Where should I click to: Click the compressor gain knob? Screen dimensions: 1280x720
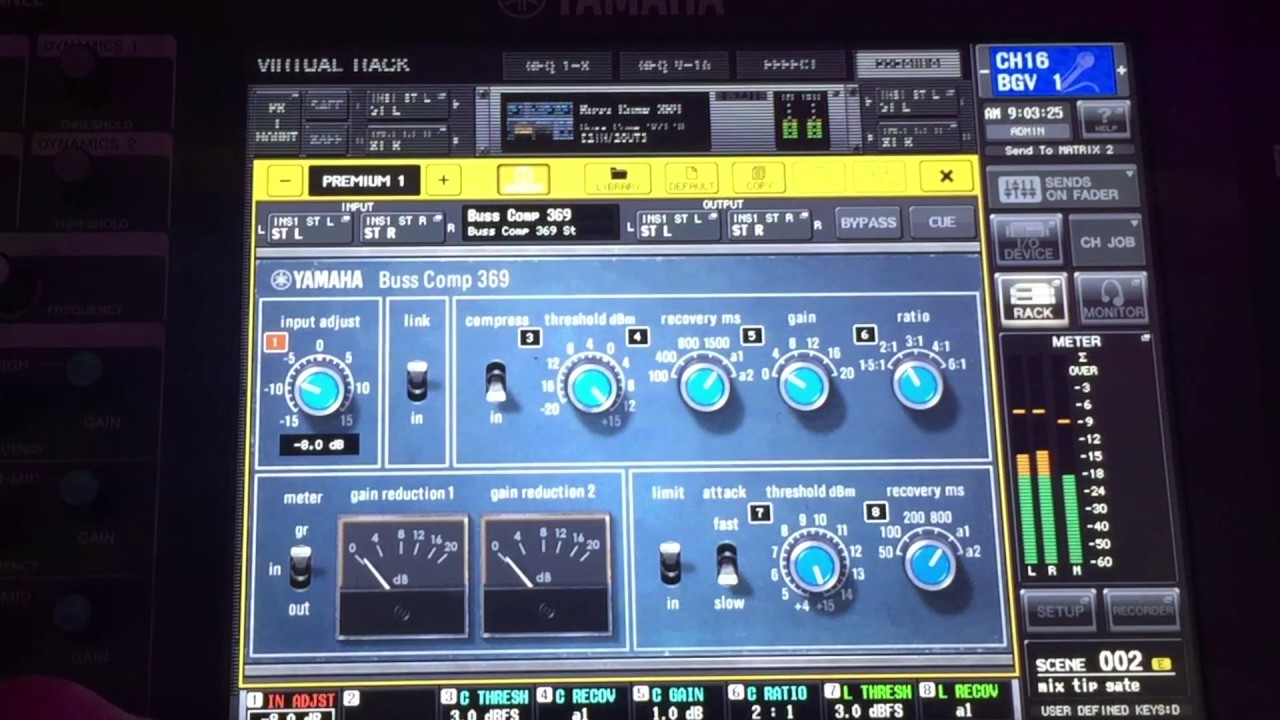[x=804, y=385]
